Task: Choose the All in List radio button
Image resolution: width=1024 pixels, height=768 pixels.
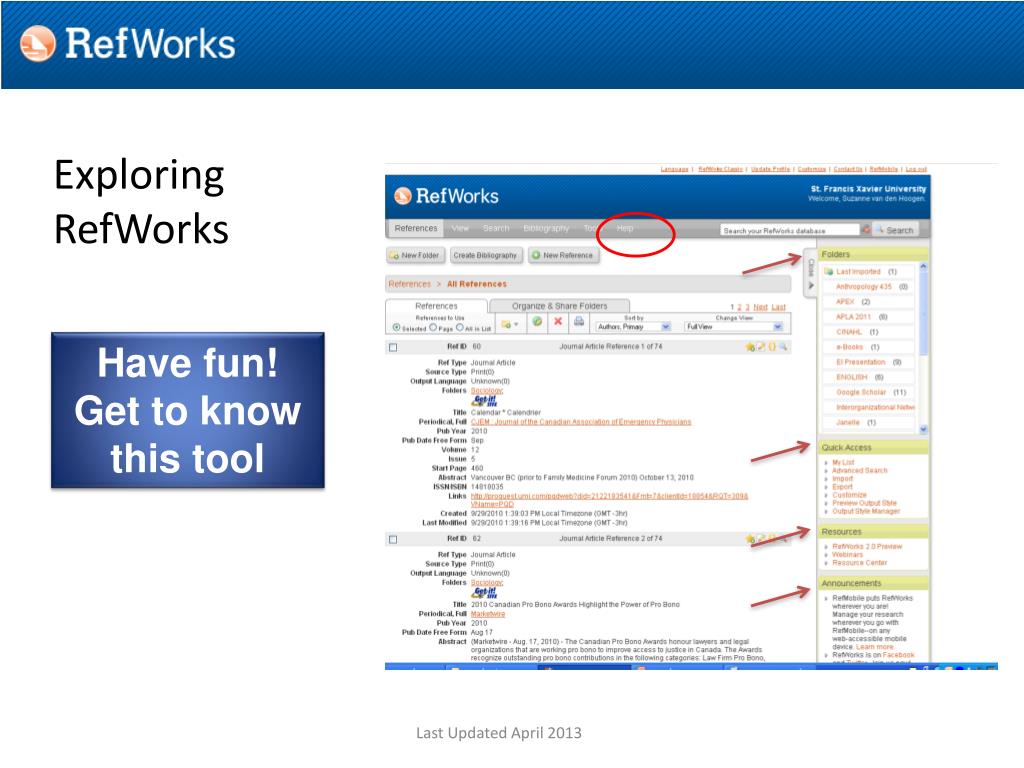Action: pyautogui.click(x=460, y=327)
